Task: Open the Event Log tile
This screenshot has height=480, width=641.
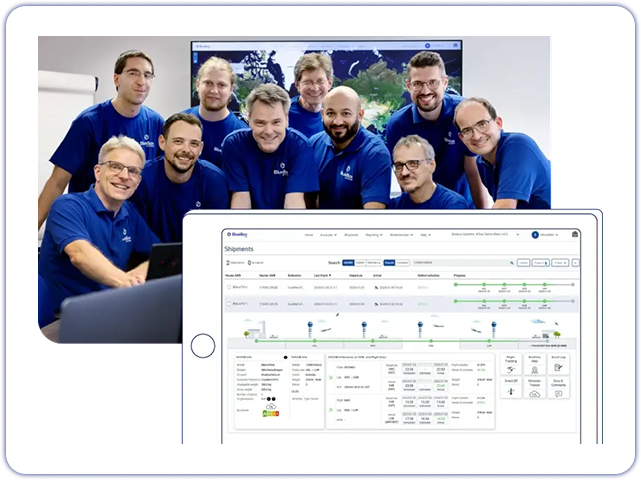Action: [558, 366]
